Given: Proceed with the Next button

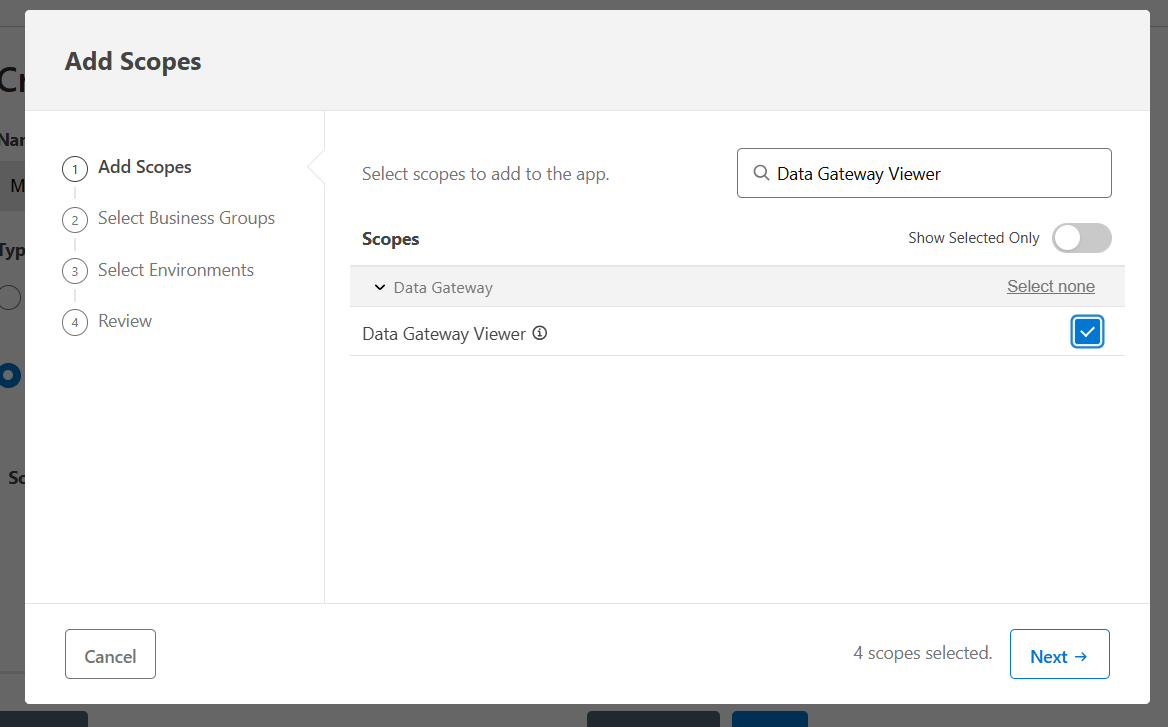Looking at the screenshot, I should (x=1059, y=655).
